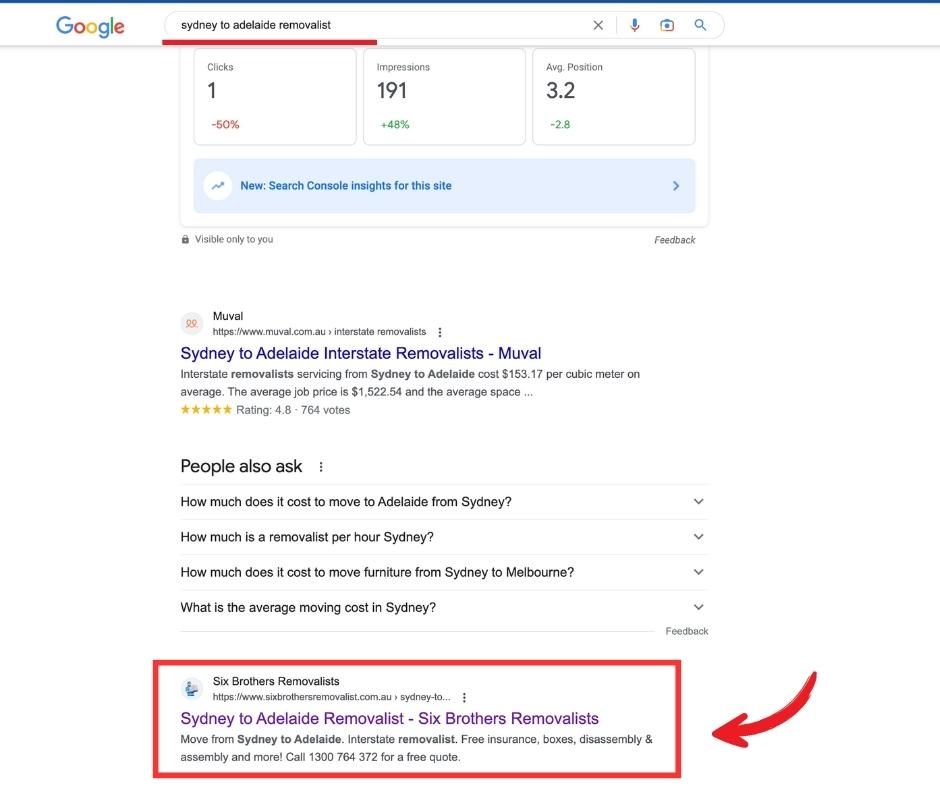
Task: Click the 'Six Brothers Removalists' site name
Action: [x=276, y=681]
